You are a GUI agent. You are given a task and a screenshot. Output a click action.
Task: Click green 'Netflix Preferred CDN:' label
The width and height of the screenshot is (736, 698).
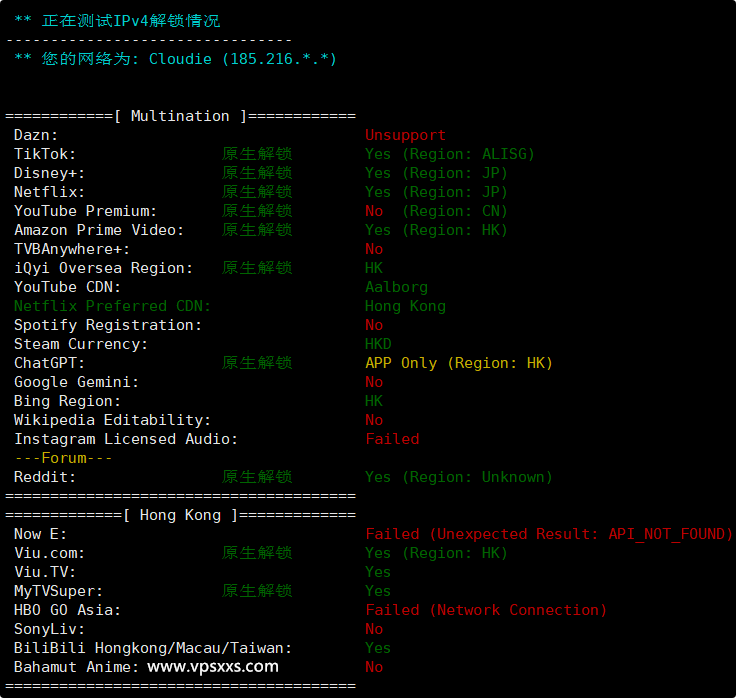(112, 306)
